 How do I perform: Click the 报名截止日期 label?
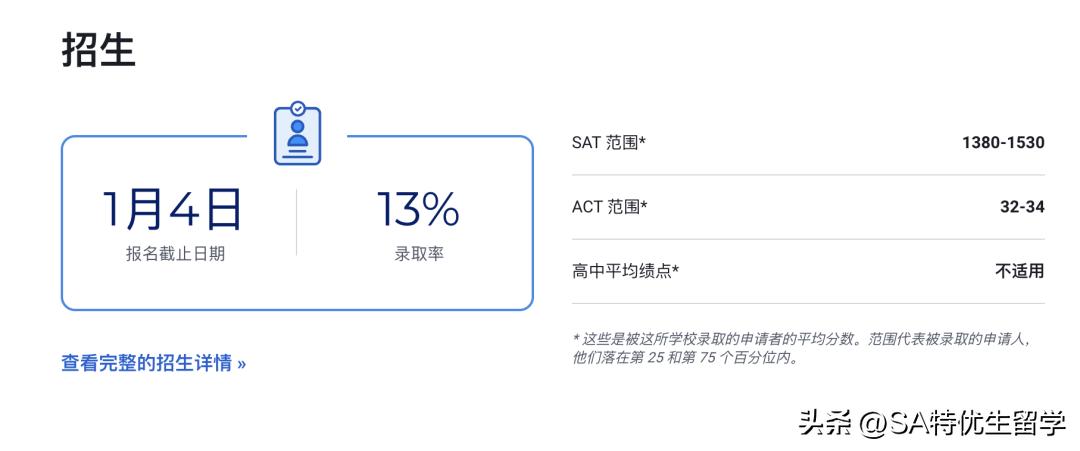click(x=175, y=254)
